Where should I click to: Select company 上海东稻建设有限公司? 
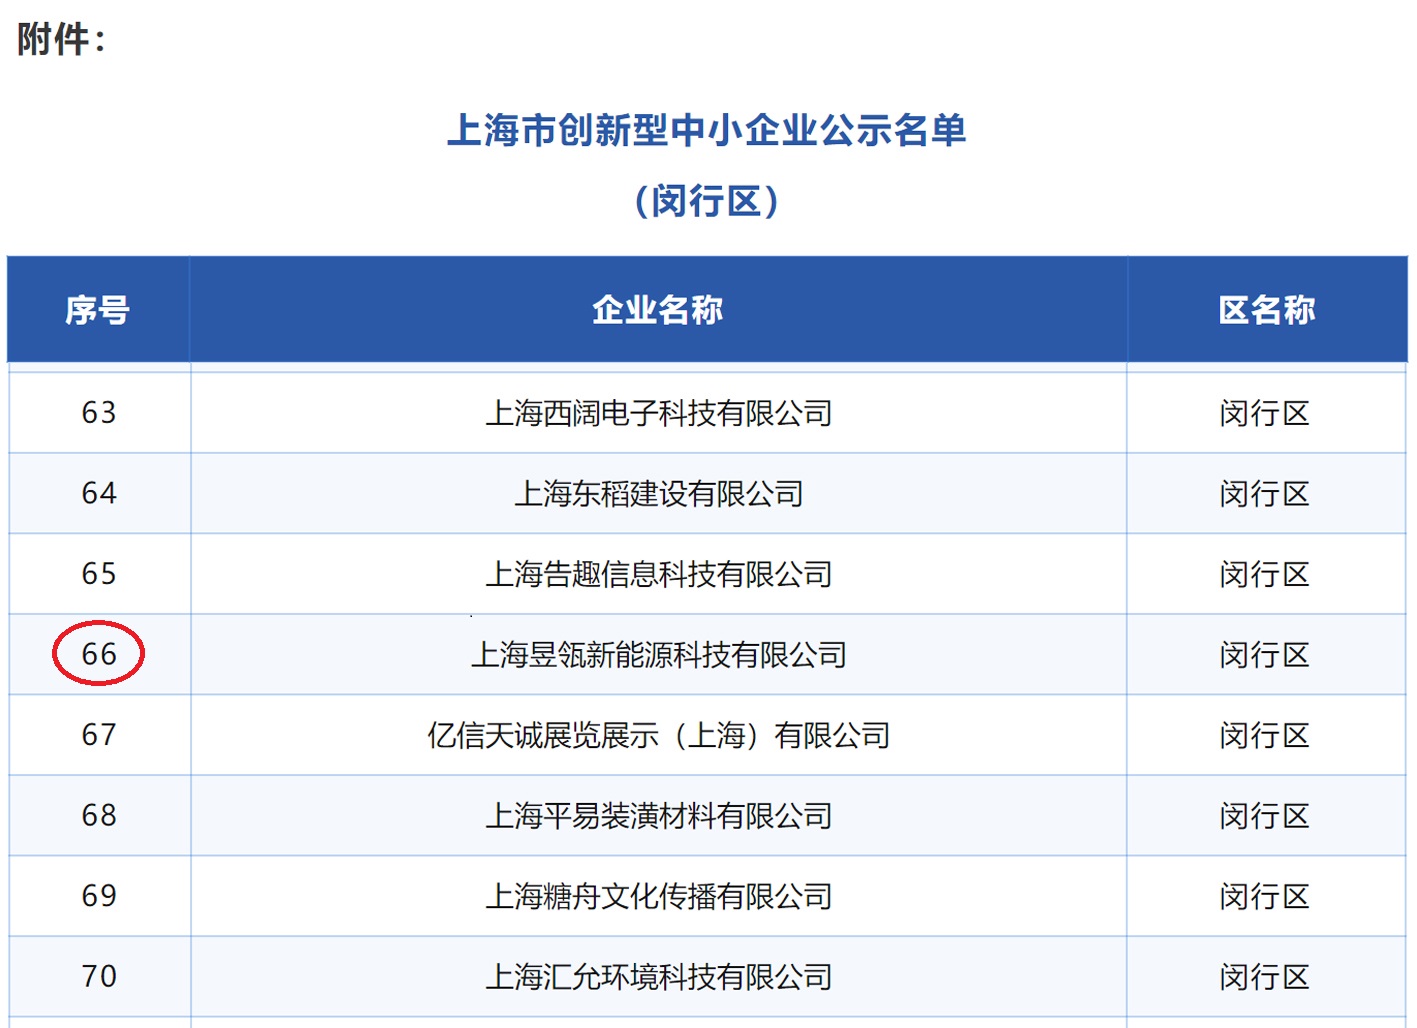click(x=659, y=493)
